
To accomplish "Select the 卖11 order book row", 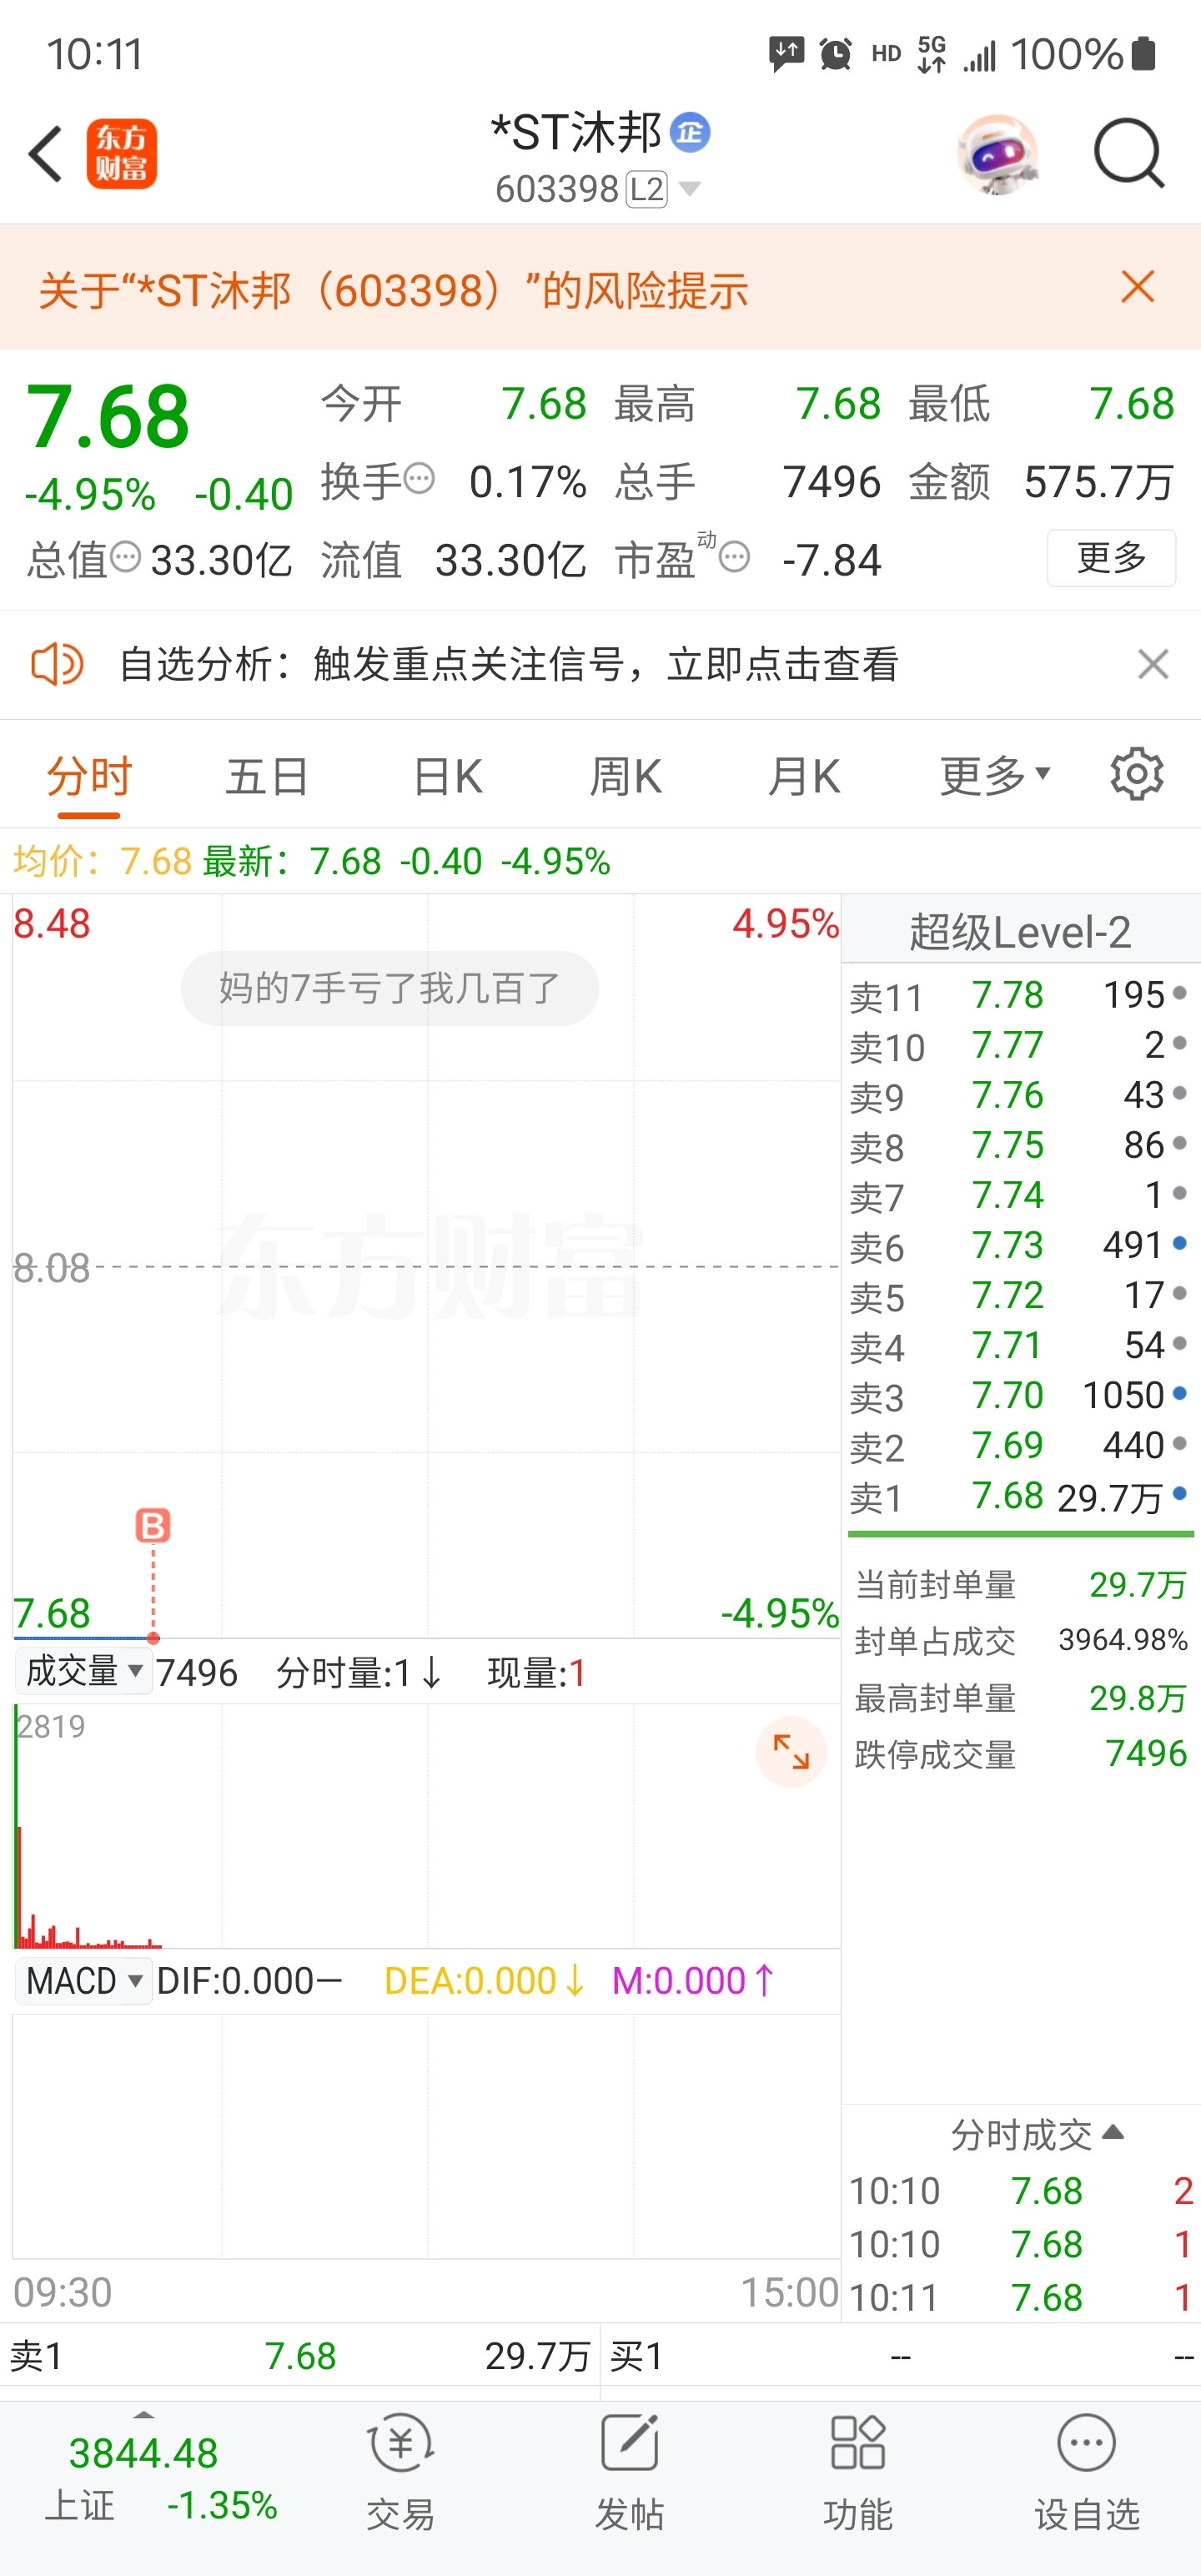I will point(1020,995).
